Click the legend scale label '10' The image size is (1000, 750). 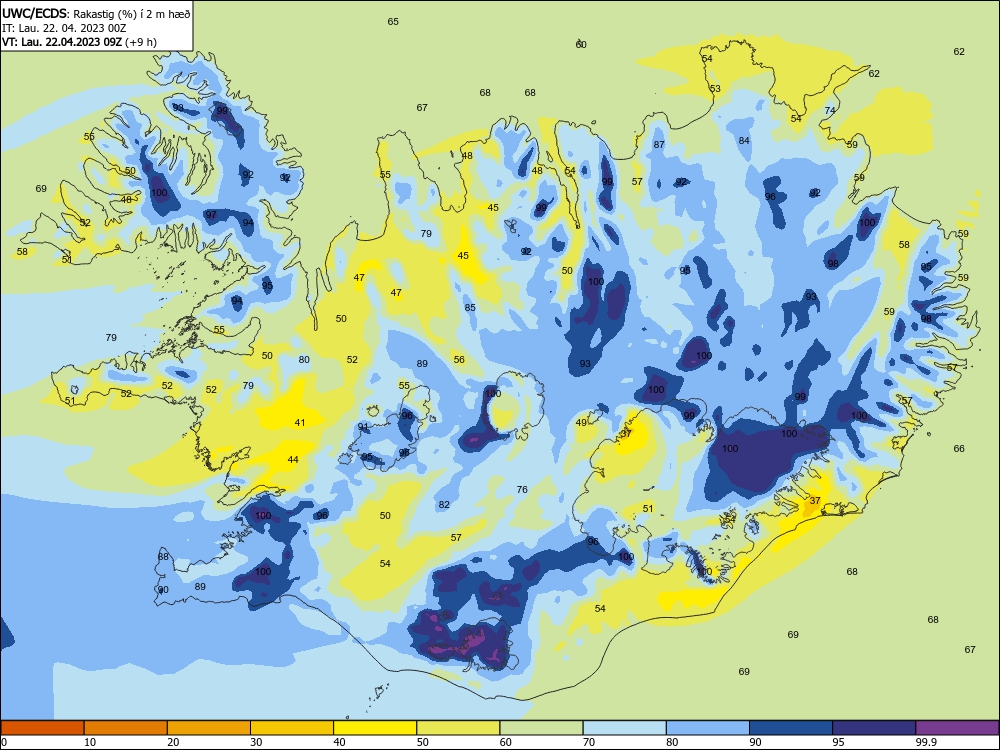(90, 742)
